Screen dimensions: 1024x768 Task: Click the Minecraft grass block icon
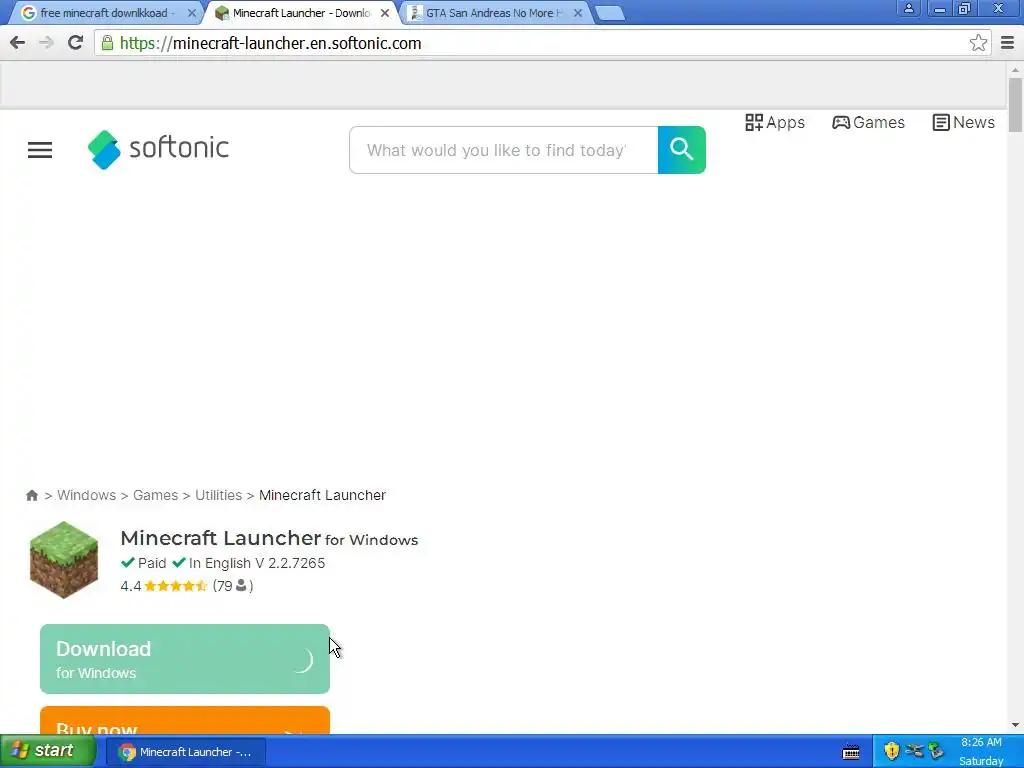(64, 560)
